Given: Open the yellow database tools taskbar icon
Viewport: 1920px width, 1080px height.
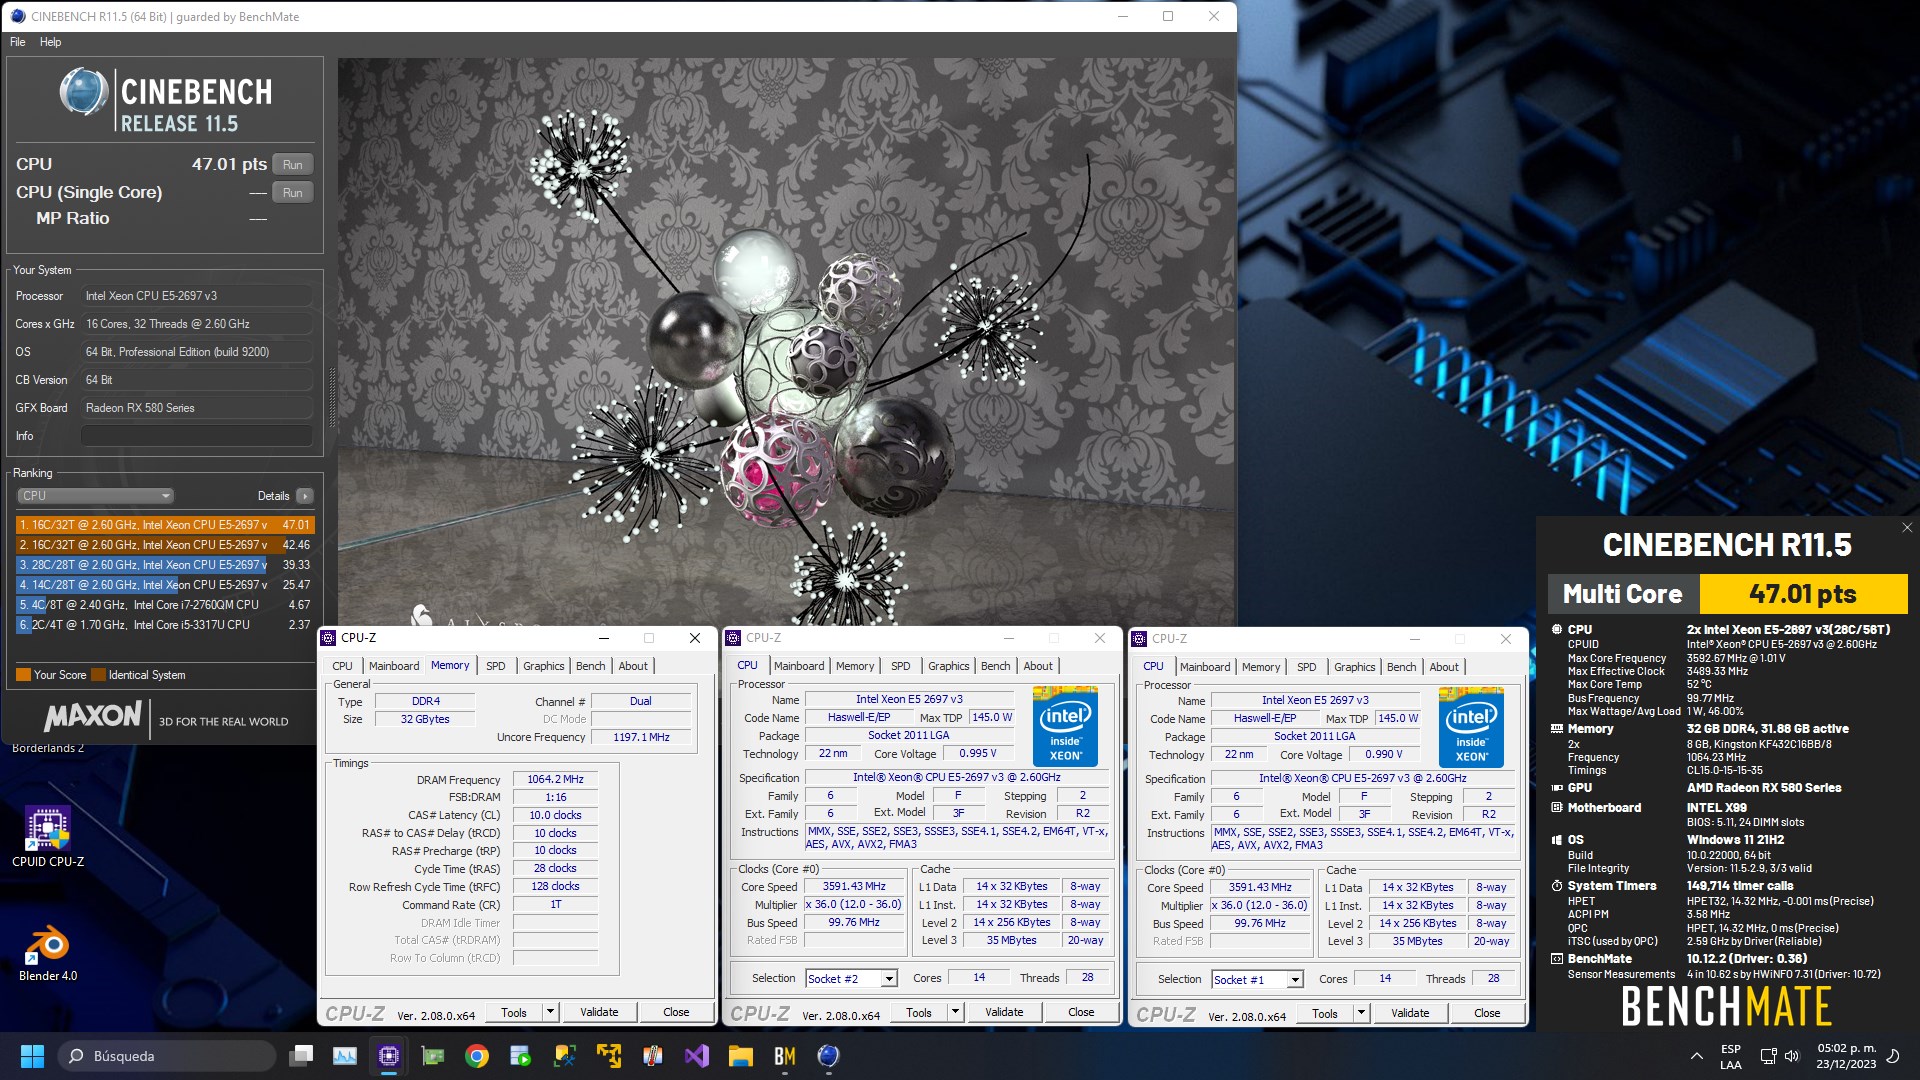Looking at the screenshot, I should point(565,1056).
